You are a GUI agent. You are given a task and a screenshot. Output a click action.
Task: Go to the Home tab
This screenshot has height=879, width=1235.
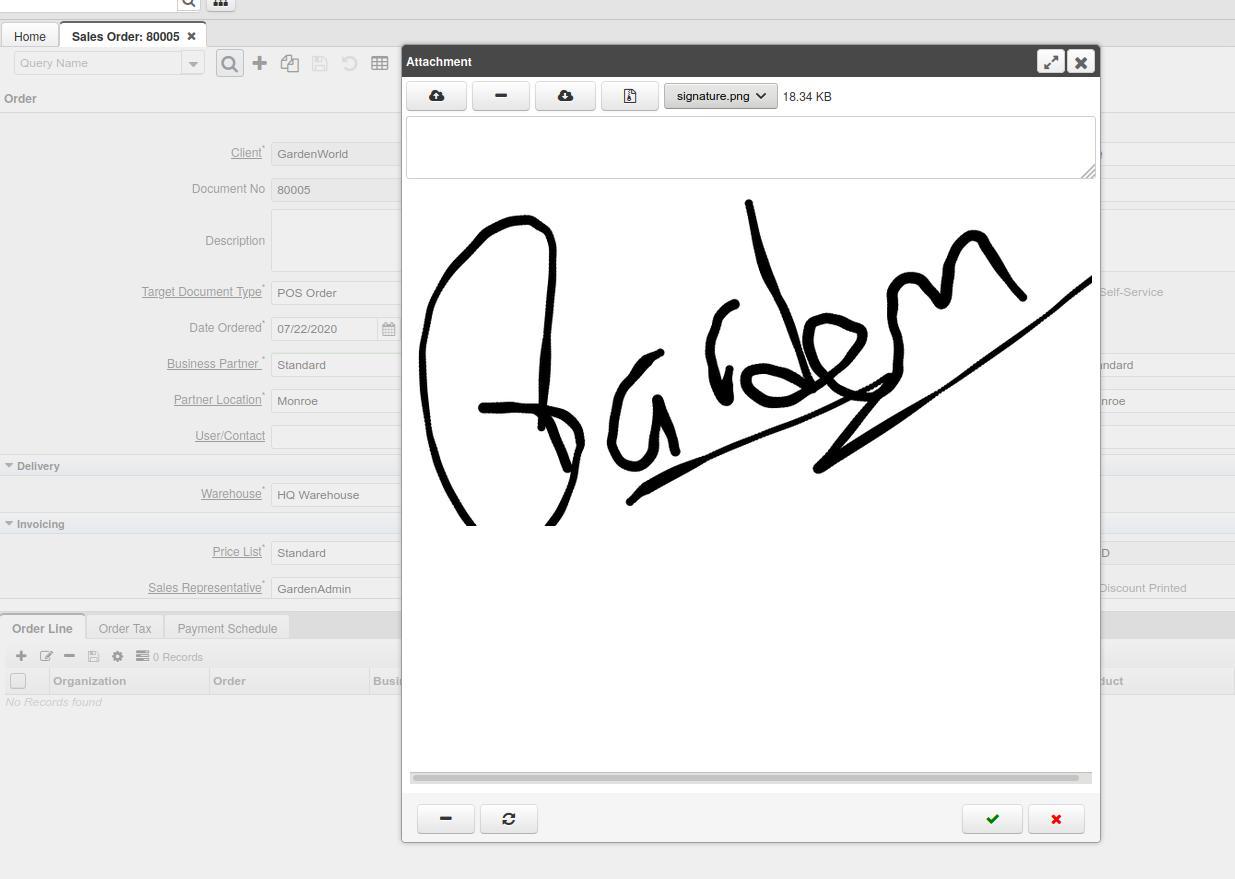click(30, 36)
